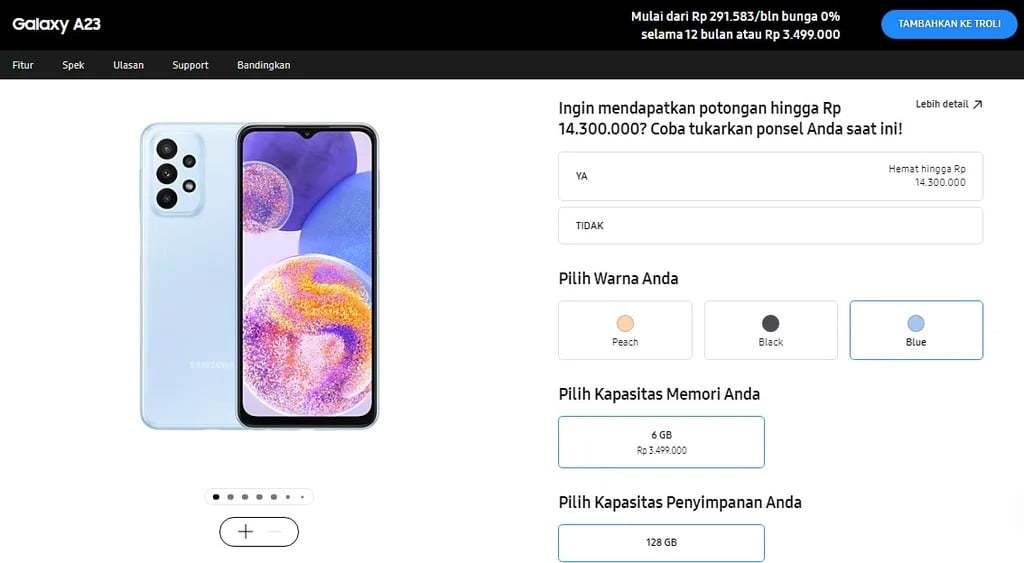Choose YA trade-in option
The width and height of the screenshot is (1024, 563).
(x=771, y=176)
